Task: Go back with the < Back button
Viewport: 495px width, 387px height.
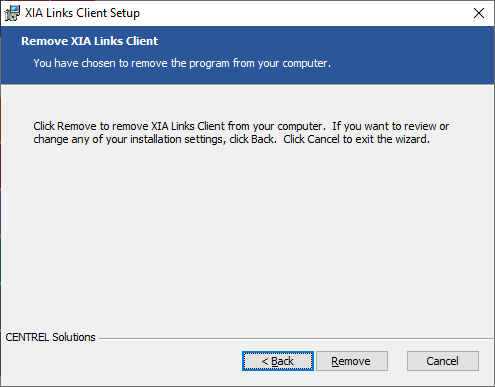Action: coord(278,361)
